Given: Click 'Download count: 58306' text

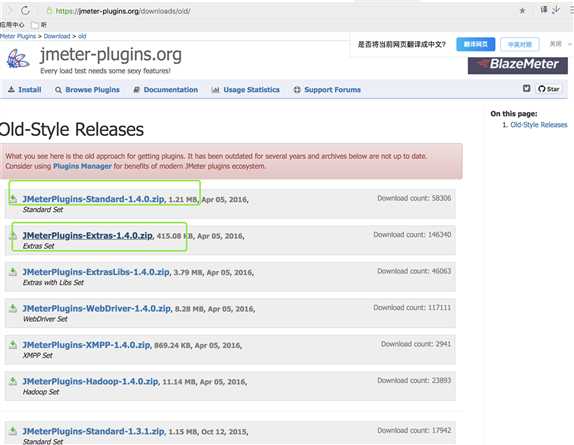Looking at the screenshot, I should (414, 198).
